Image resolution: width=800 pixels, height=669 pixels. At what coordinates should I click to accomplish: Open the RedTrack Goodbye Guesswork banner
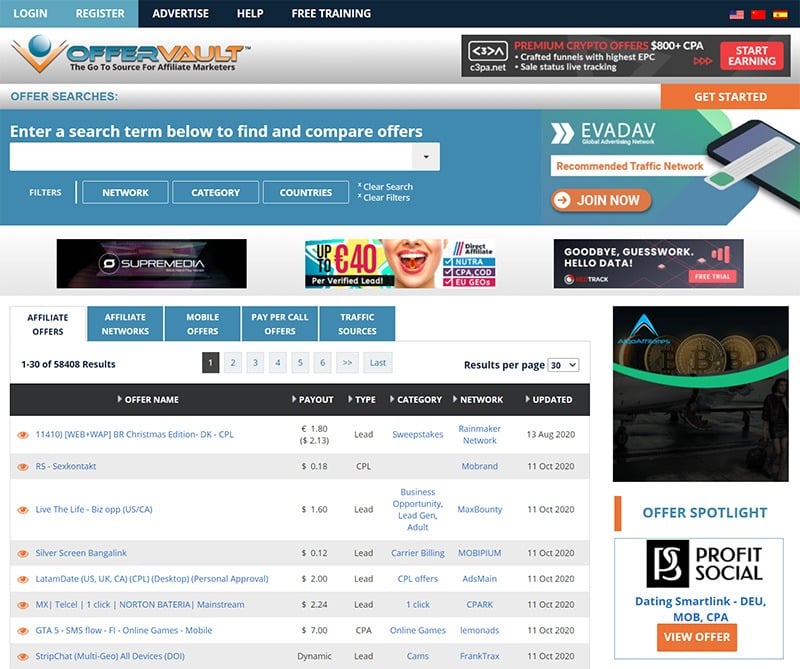coord(648,264)
